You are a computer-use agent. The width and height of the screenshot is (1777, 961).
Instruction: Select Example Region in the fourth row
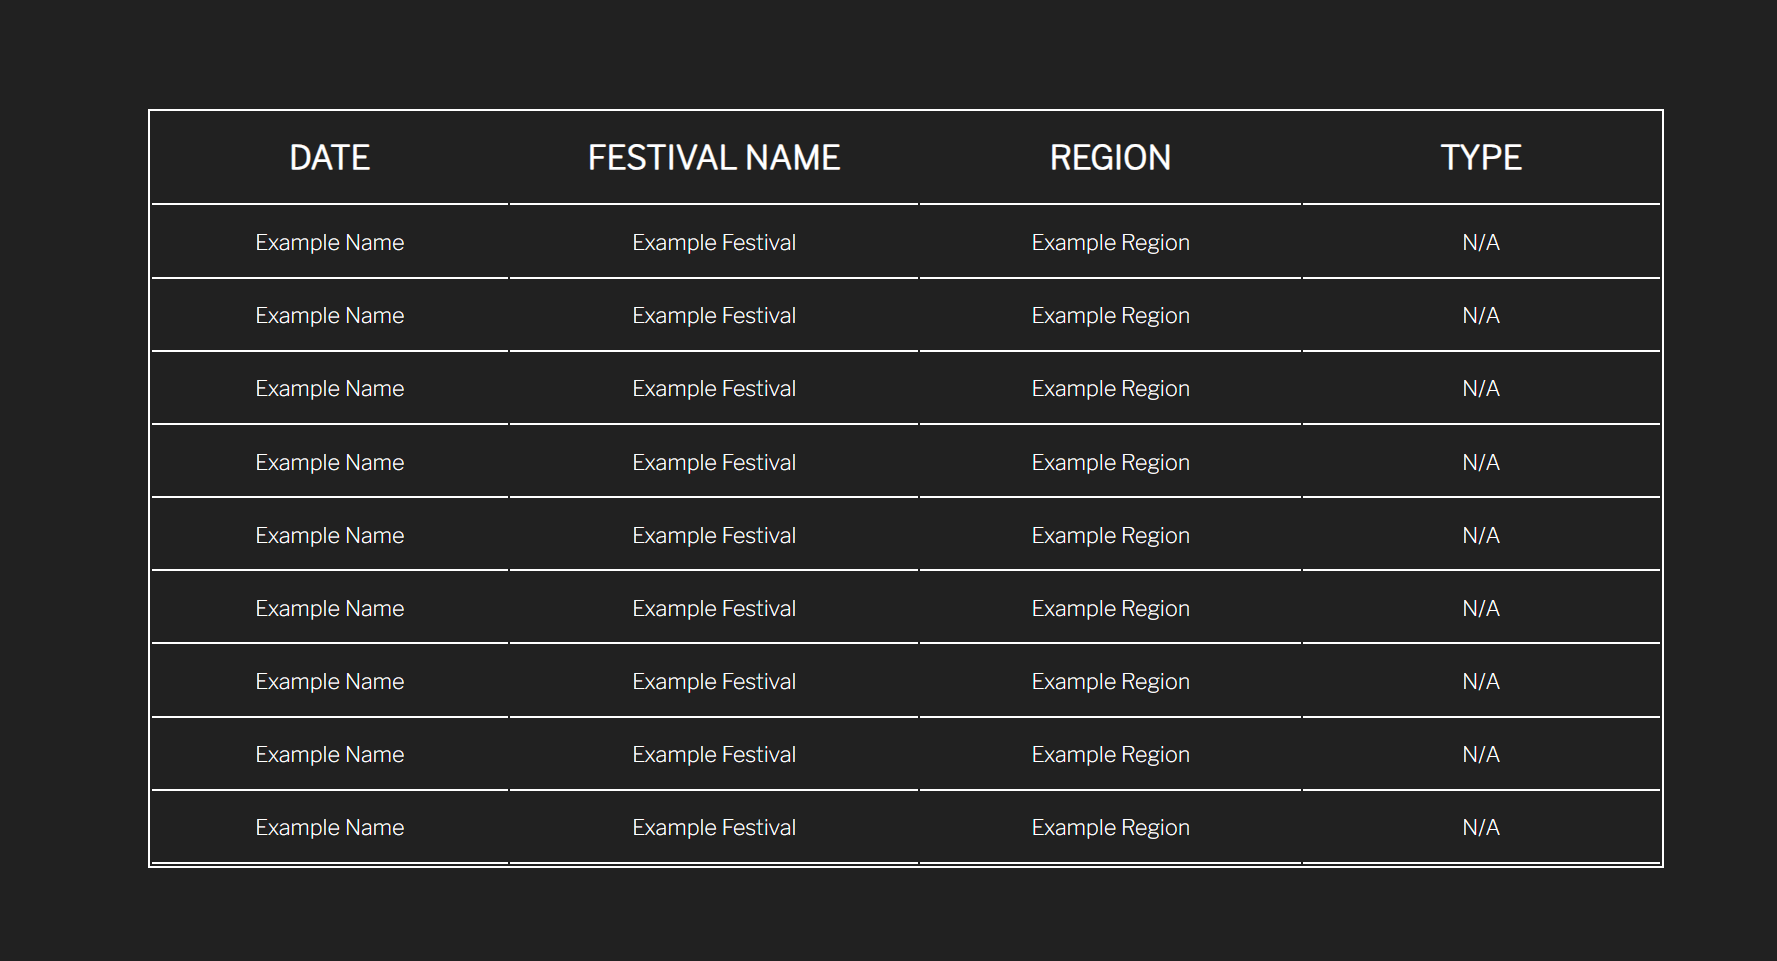[1111, 463]
